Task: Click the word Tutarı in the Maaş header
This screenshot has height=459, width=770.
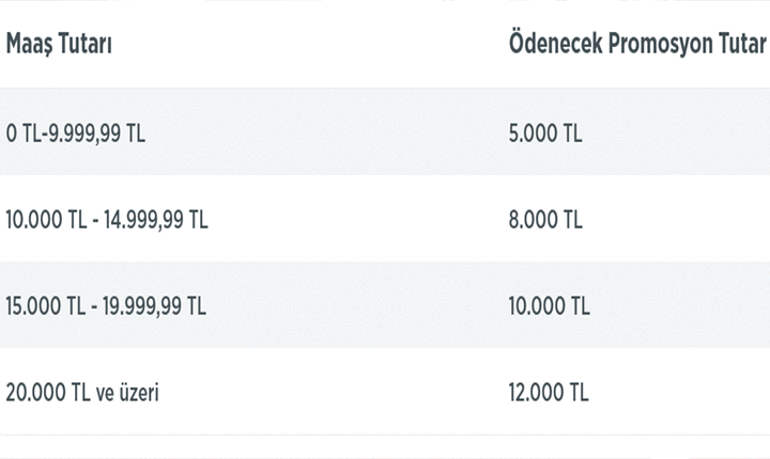Action: tap(84, 45)
